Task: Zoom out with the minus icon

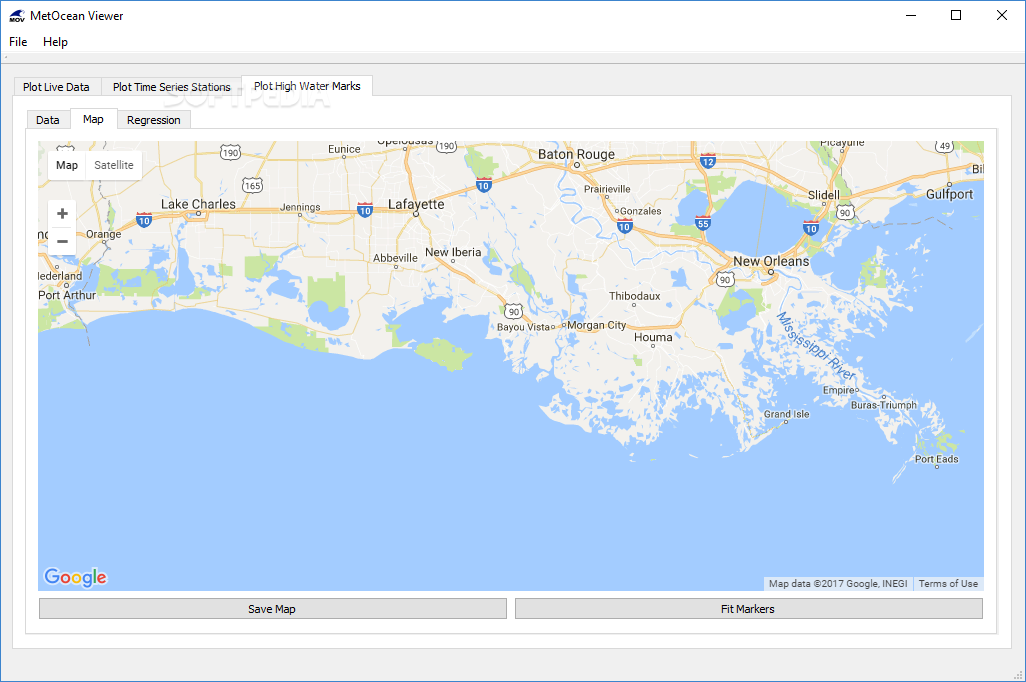Action: click(x=62, y=241)
